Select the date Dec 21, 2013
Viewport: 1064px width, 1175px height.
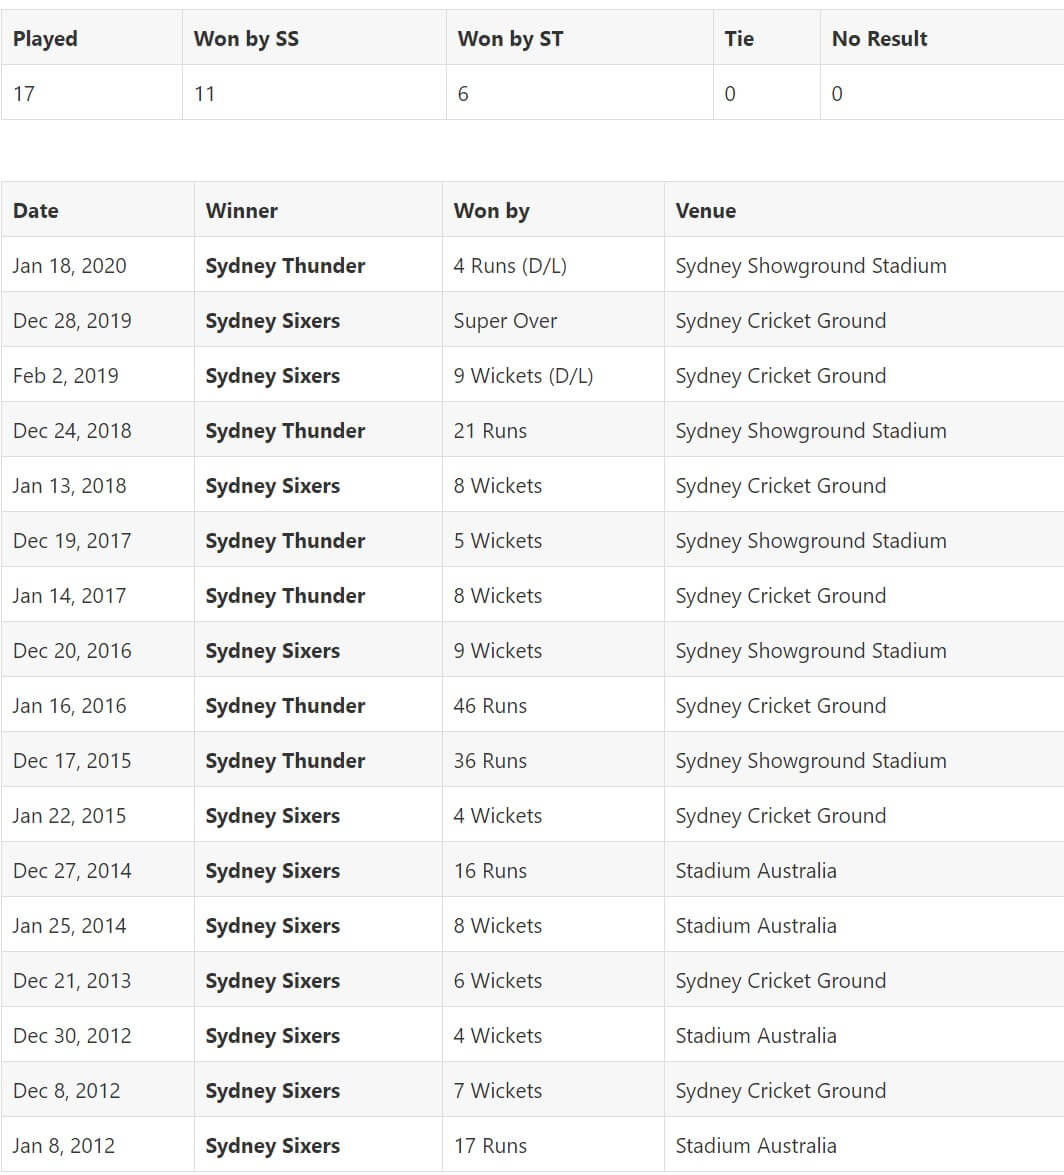tap(72, 981)
